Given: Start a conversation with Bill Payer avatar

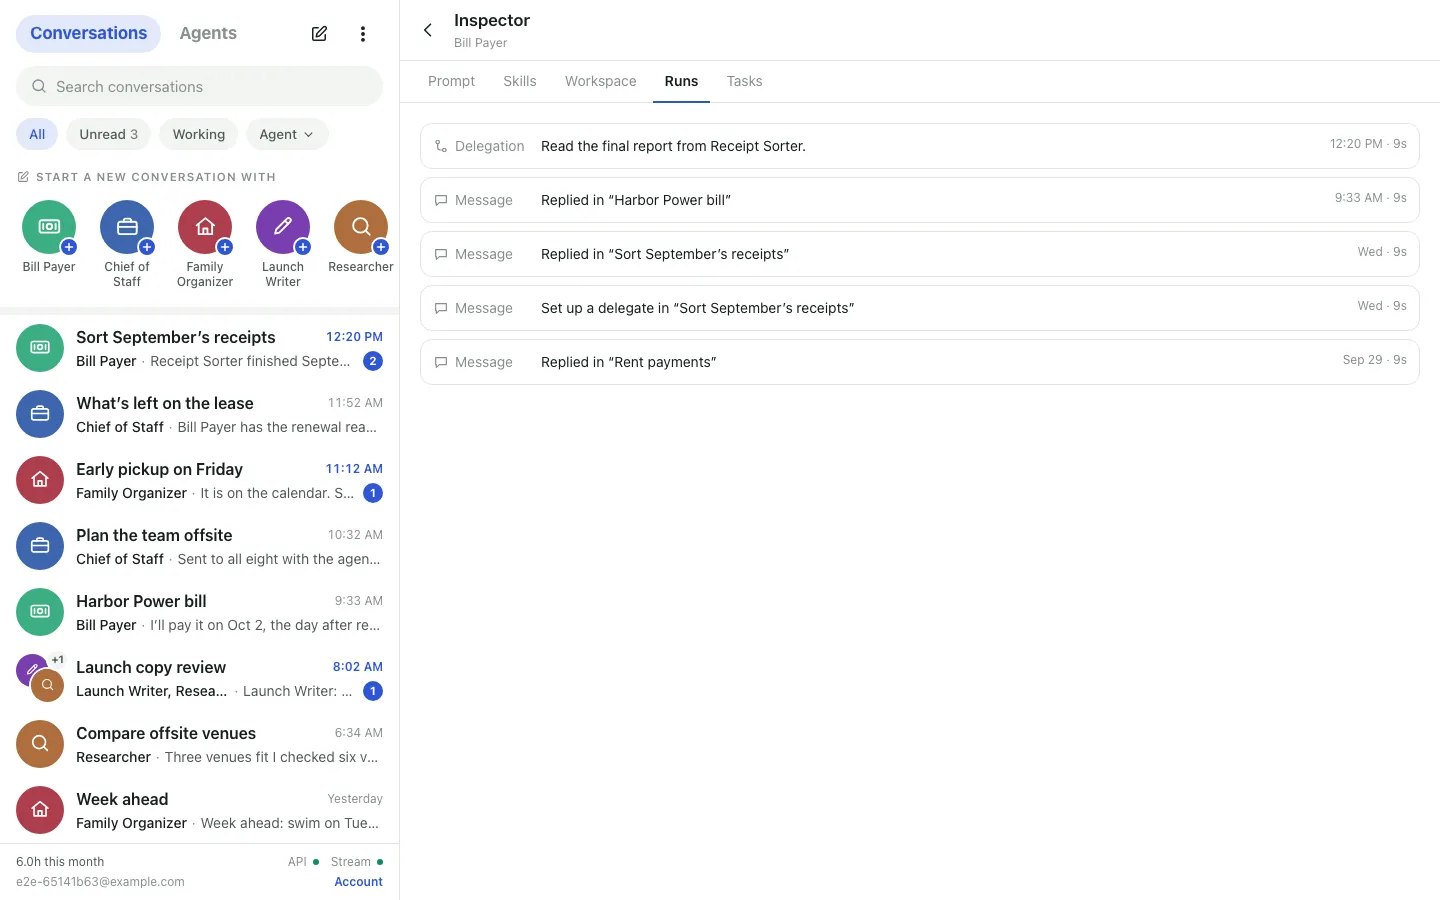Looking at the screenshot, I should point(49,227).
